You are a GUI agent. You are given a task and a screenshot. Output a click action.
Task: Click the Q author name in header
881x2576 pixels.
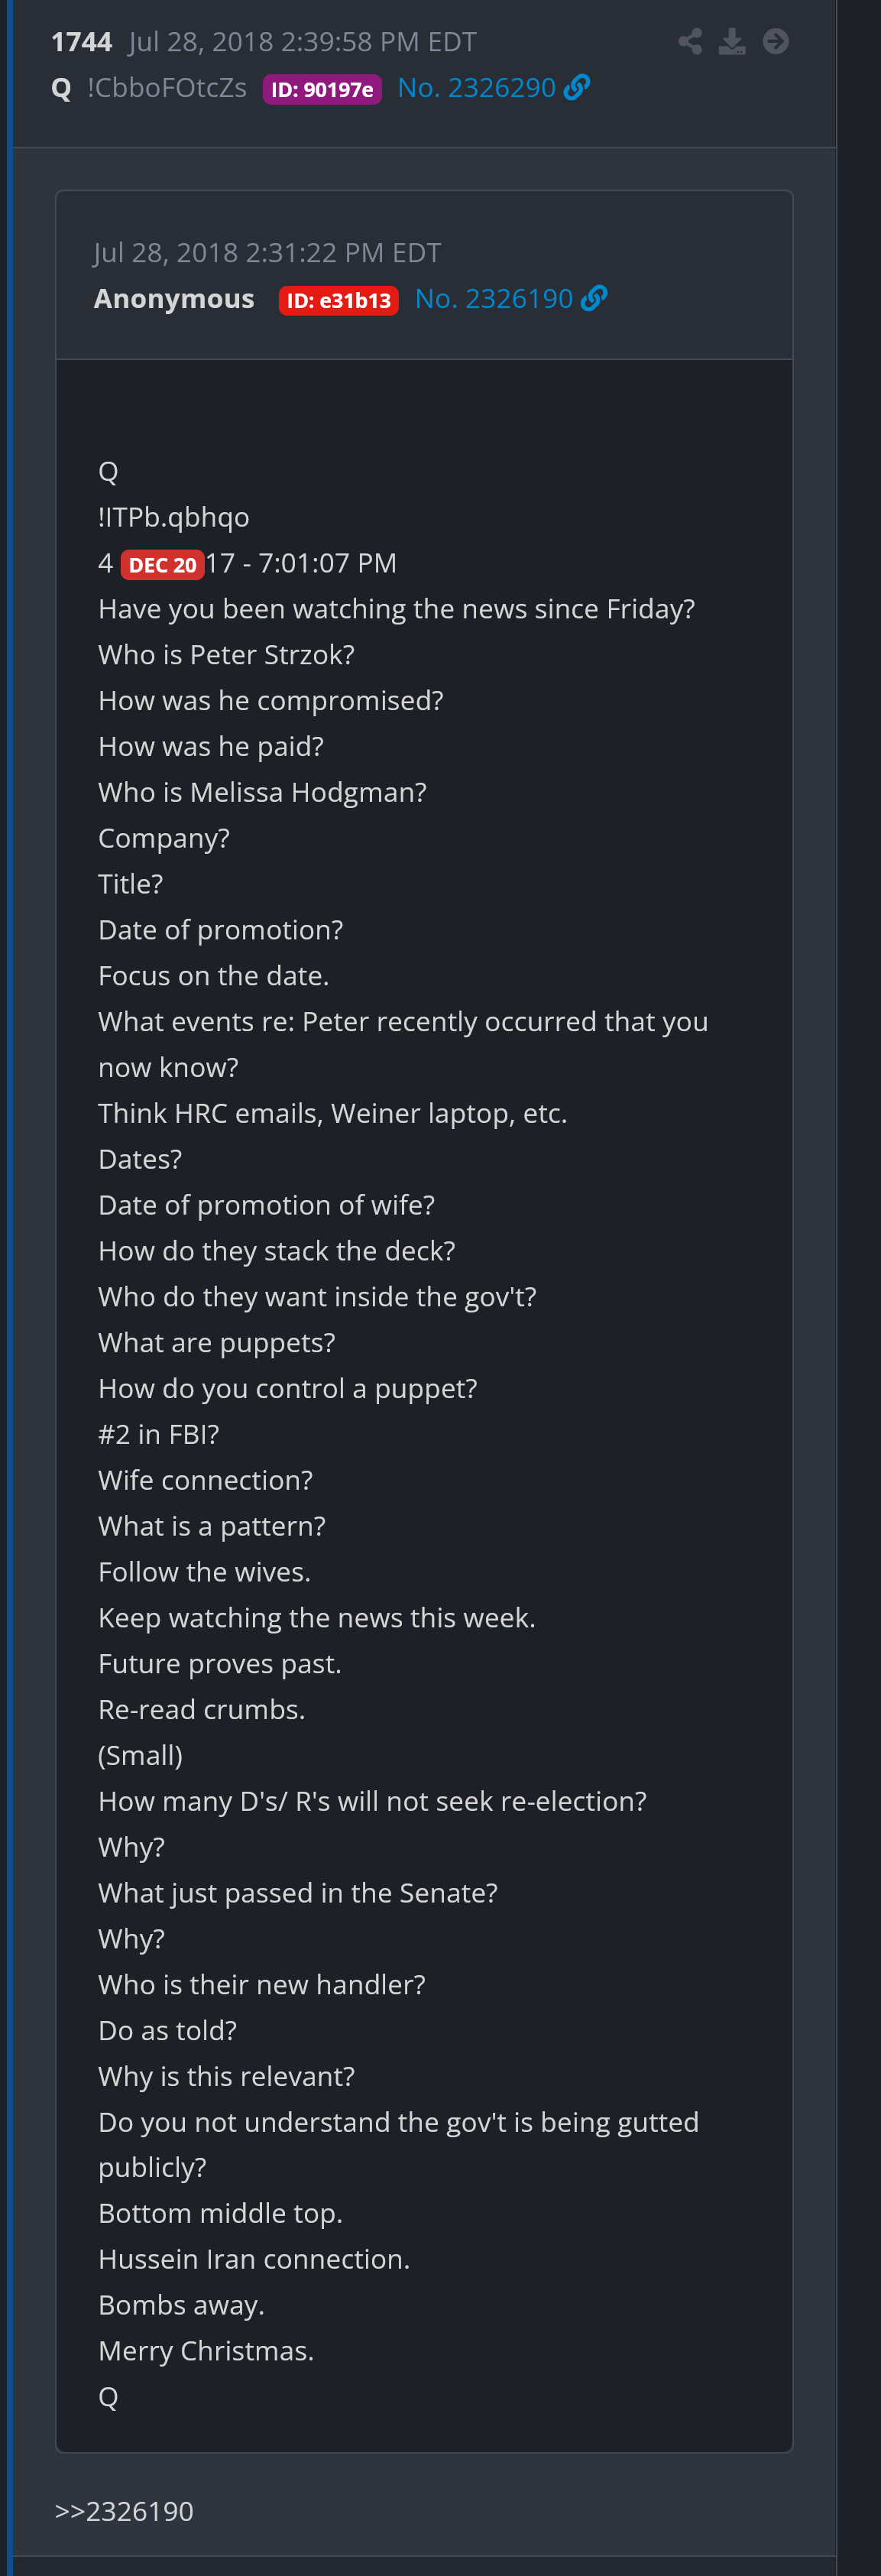pos(61,89)
